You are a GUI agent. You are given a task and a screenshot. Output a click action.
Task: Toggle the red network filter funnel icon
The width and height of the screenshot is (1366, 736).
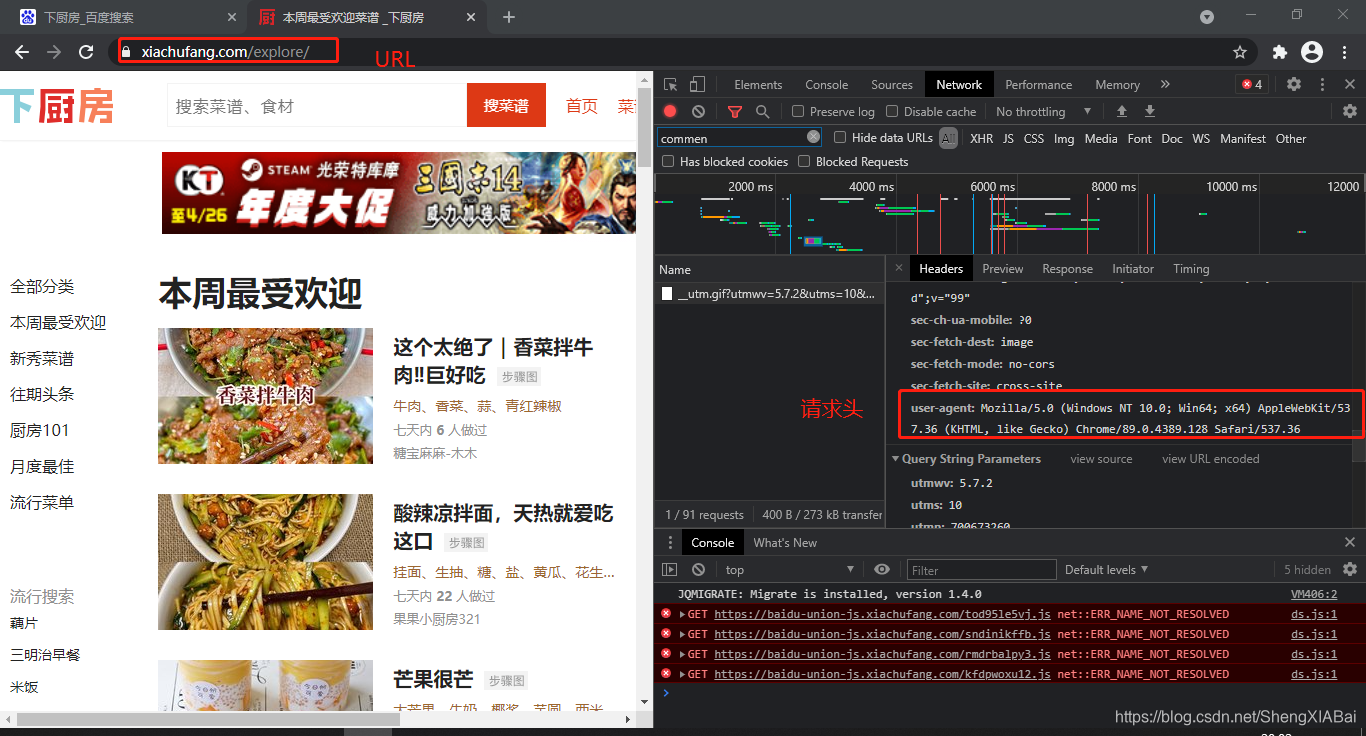tap(735, 112)
